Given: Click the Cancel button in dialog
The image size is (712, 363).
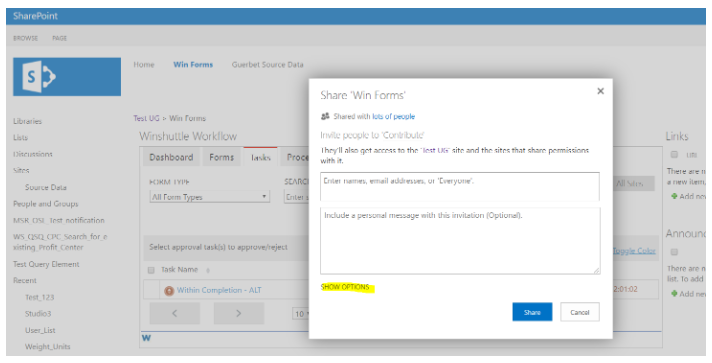Looking at the screenshot, I should click(x=580, y=312).
